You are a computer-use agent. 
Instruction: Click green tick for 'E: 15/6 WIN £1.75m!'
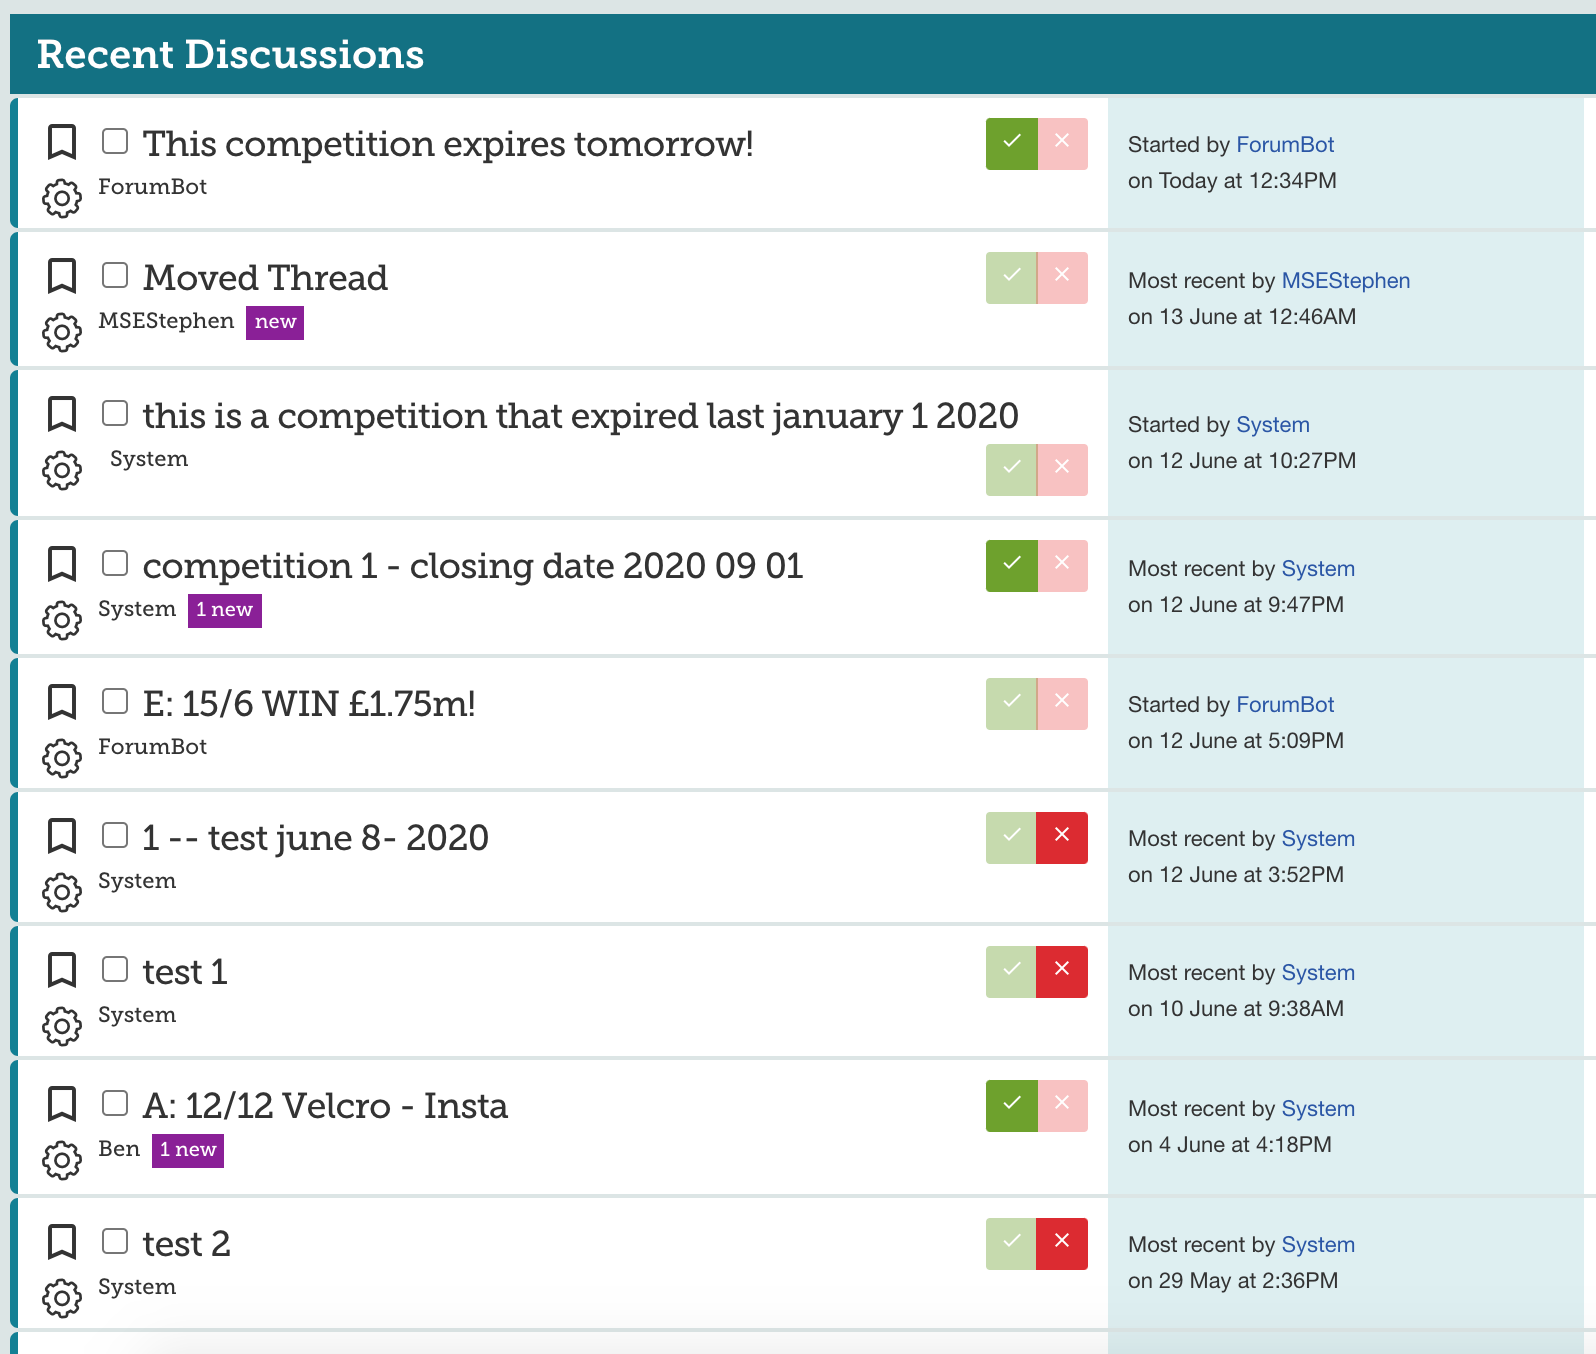coord(1011,704)
